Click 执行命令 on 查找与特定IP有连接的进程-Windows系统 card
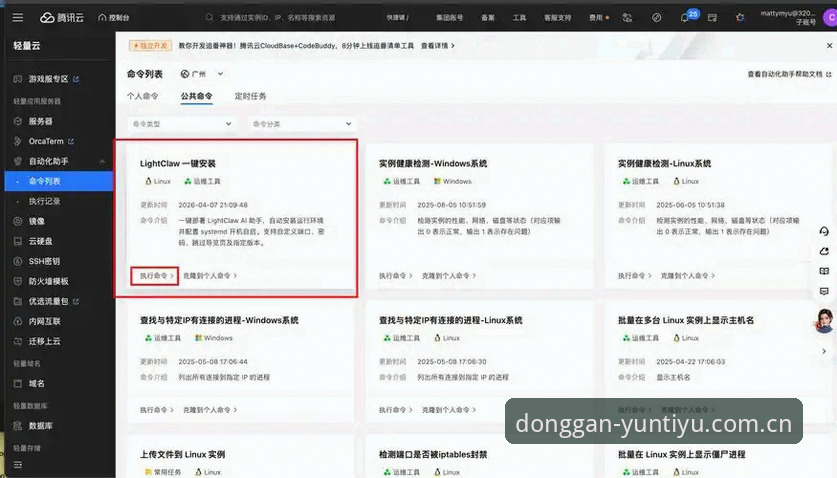Screen dimensions: 837x478 (156, 410)
